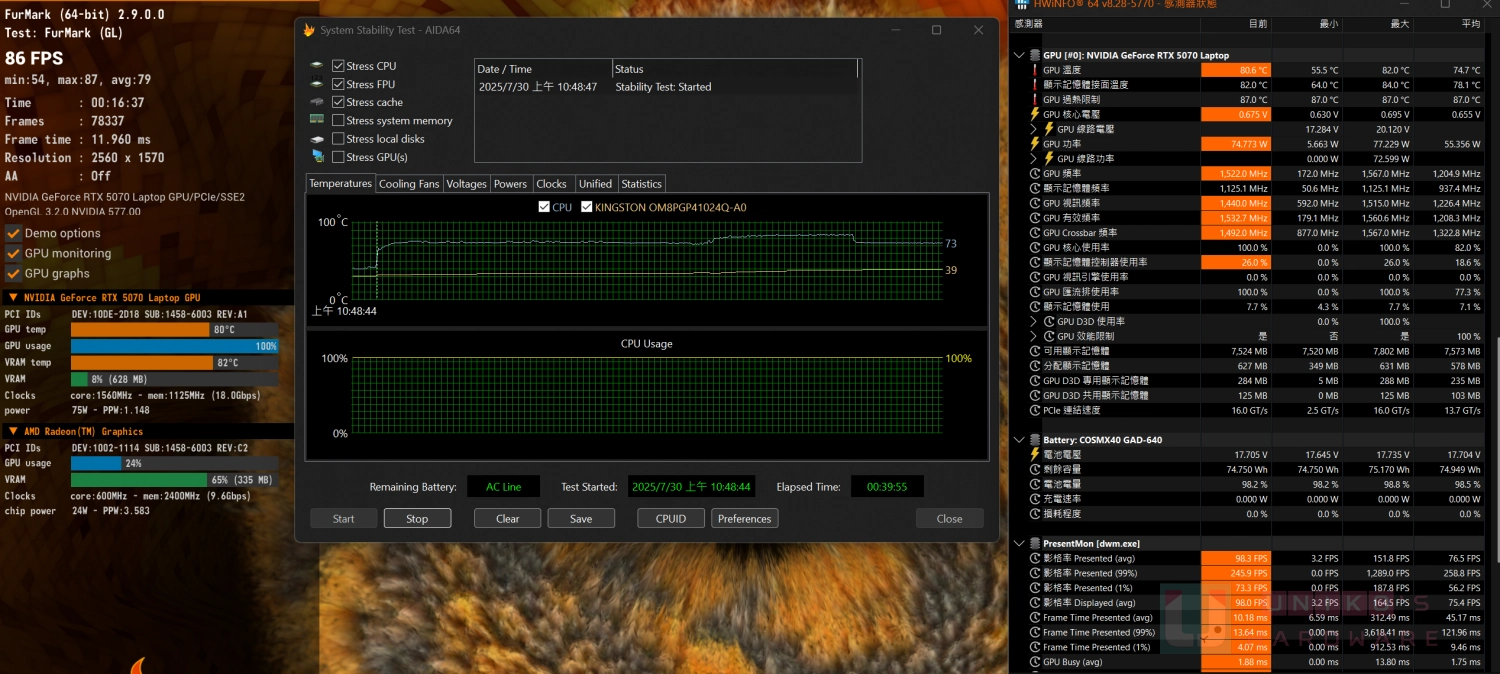
Task: Switch to the Voltages tab
Action: click(x=466, y=184)
